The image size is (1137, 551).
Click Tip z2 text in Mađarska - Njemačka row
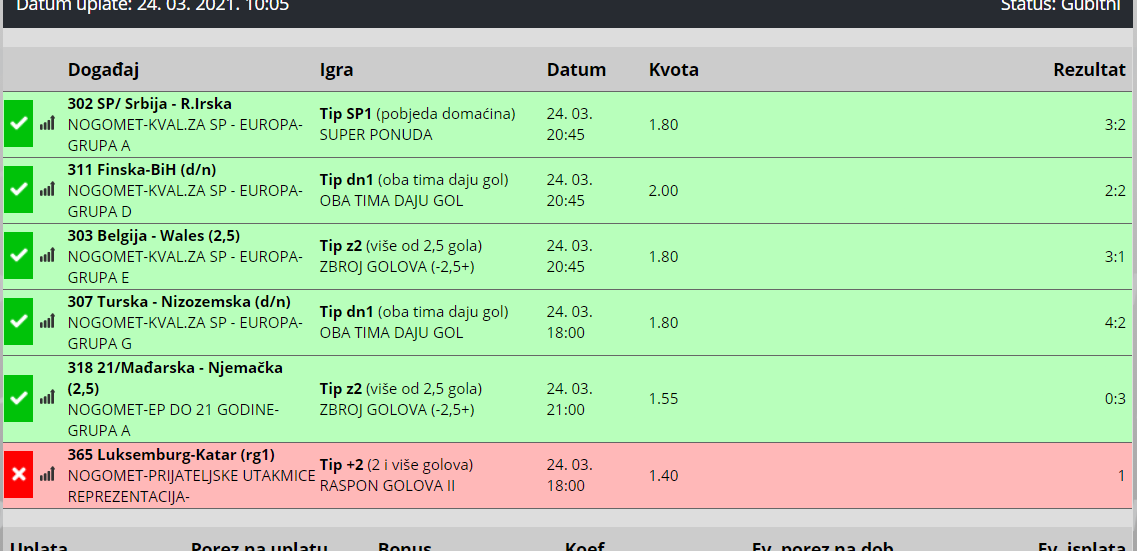point(400,388)
